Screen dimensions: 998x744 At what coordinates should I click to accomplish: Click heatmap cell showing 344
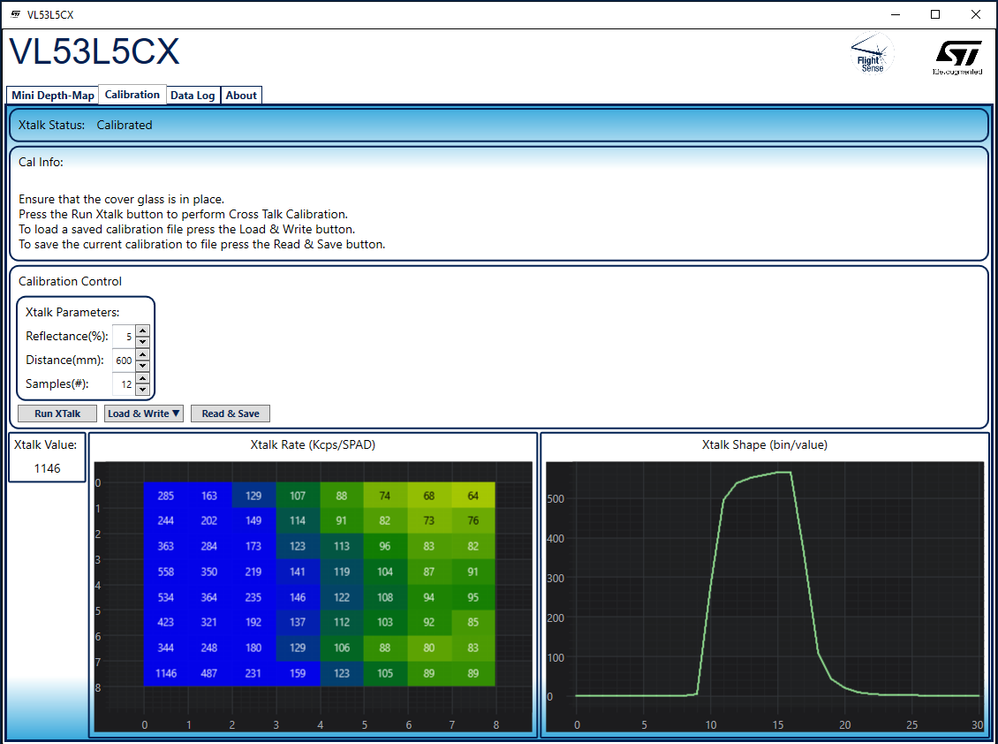pyautogui.click(x=165, y=648)
